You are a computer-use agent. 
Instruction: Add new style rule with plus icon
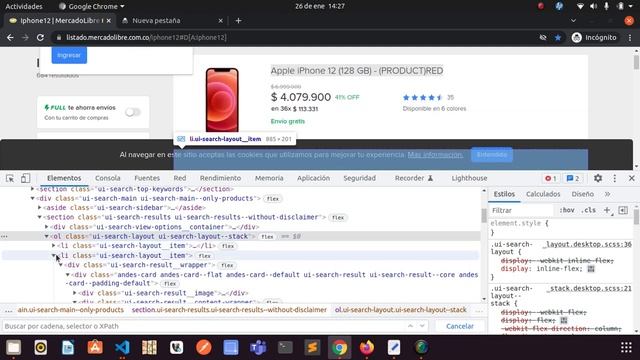pos(607,210)
